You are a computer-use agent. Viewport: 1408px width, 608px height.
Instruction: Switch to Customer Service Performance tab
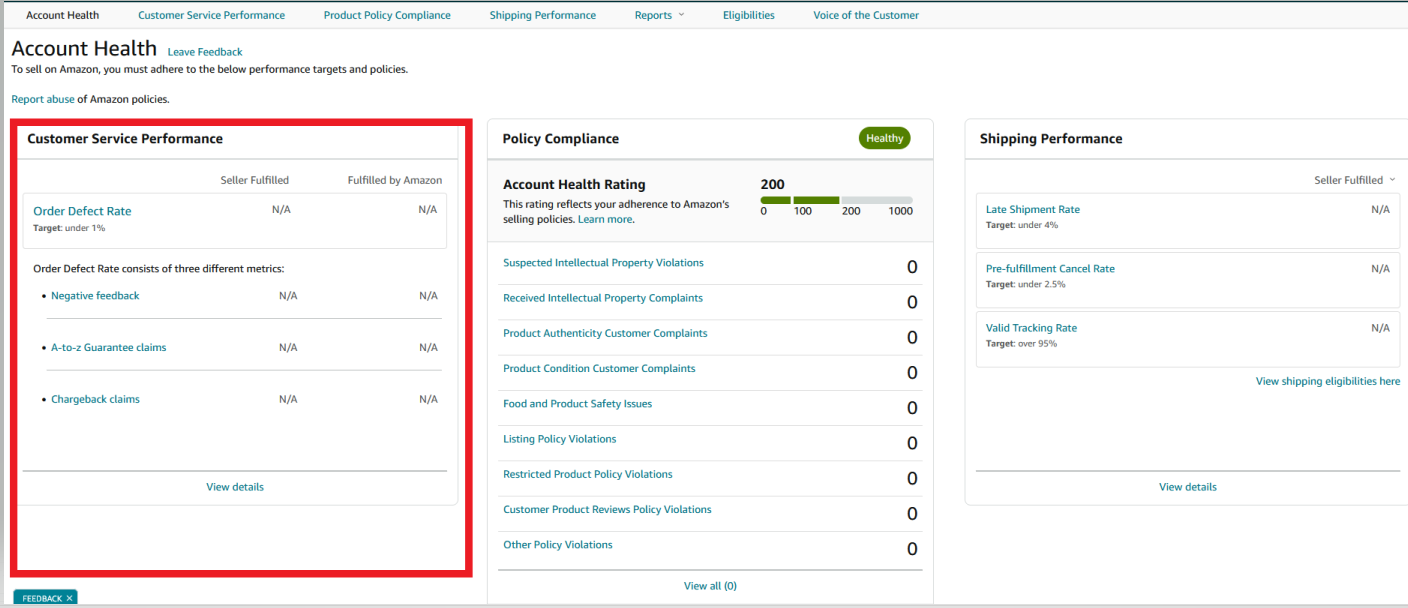point(211,15)
